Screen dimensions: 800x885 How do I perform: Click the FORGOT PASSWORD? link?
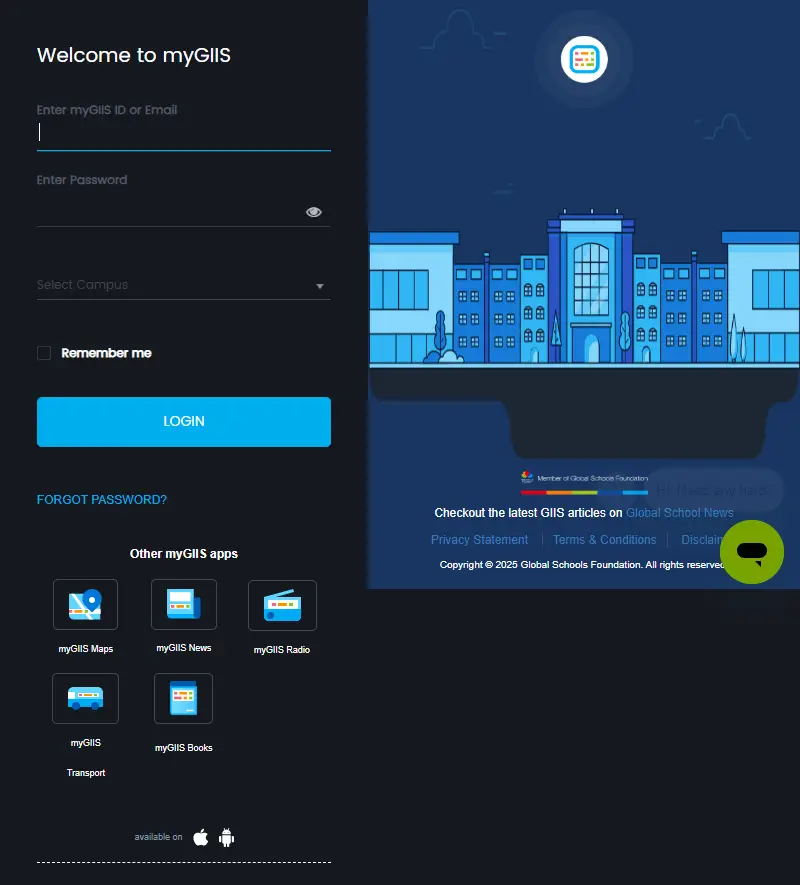(102, 500)
